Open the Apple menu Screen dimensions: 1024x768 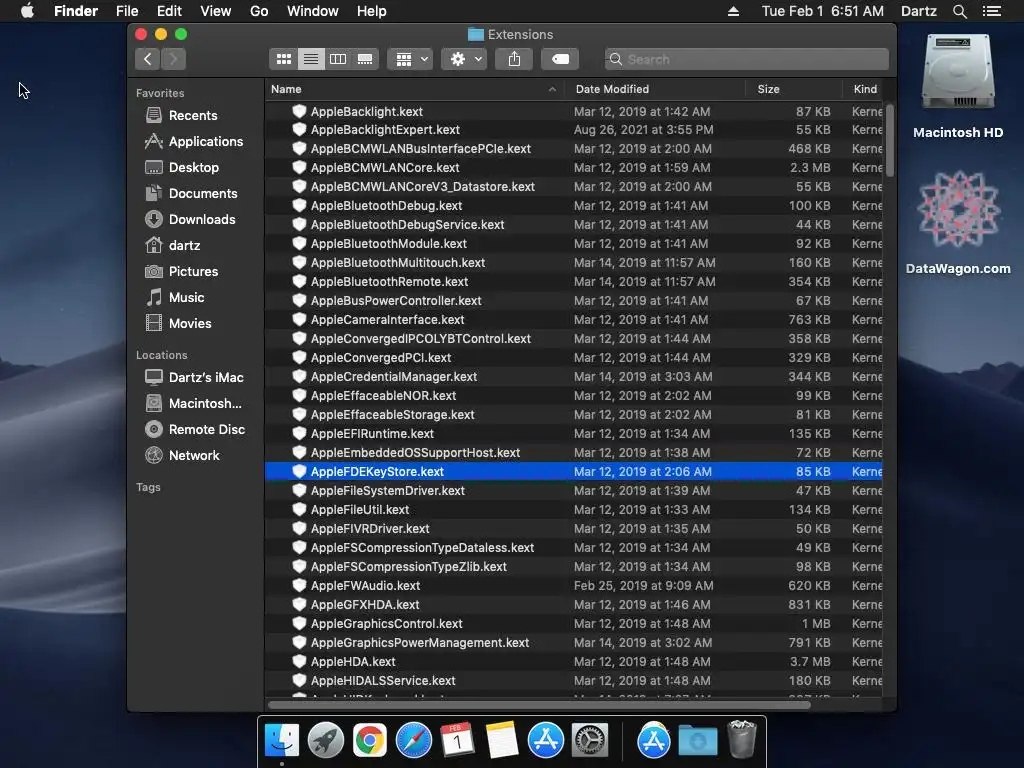click(27, 11)
